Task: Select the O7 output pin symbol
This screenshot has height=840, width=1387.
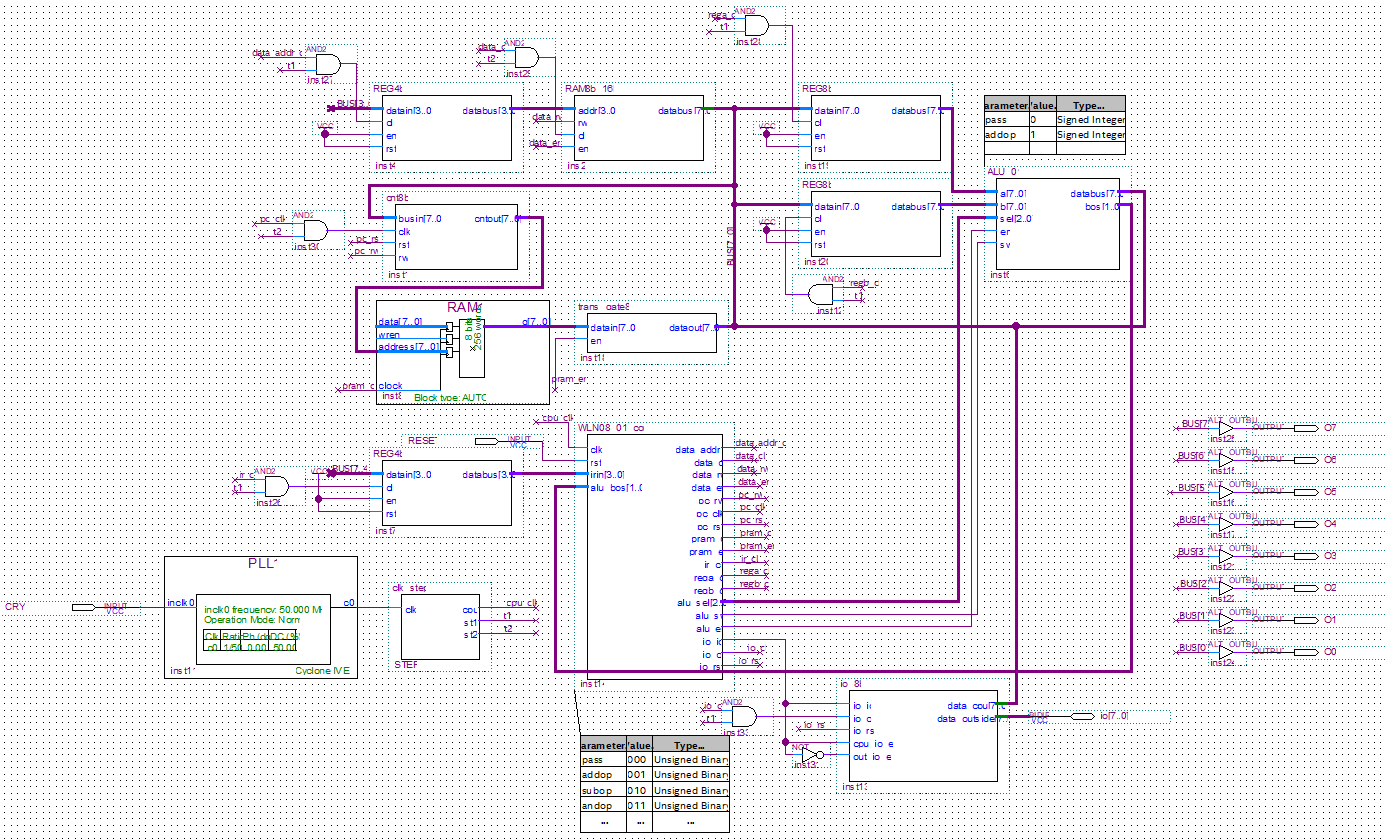Action: [1304, 428]
